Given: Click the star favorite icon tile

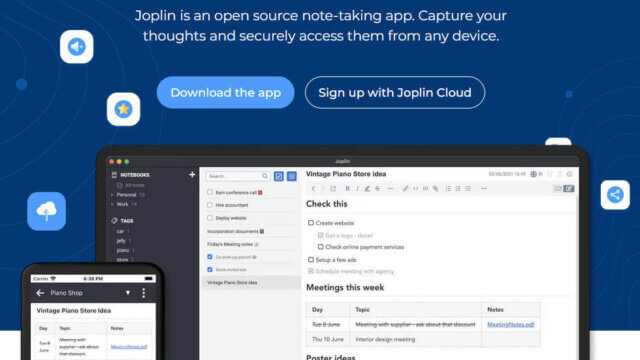Looking at the screenshot, I should coord(123,109).
